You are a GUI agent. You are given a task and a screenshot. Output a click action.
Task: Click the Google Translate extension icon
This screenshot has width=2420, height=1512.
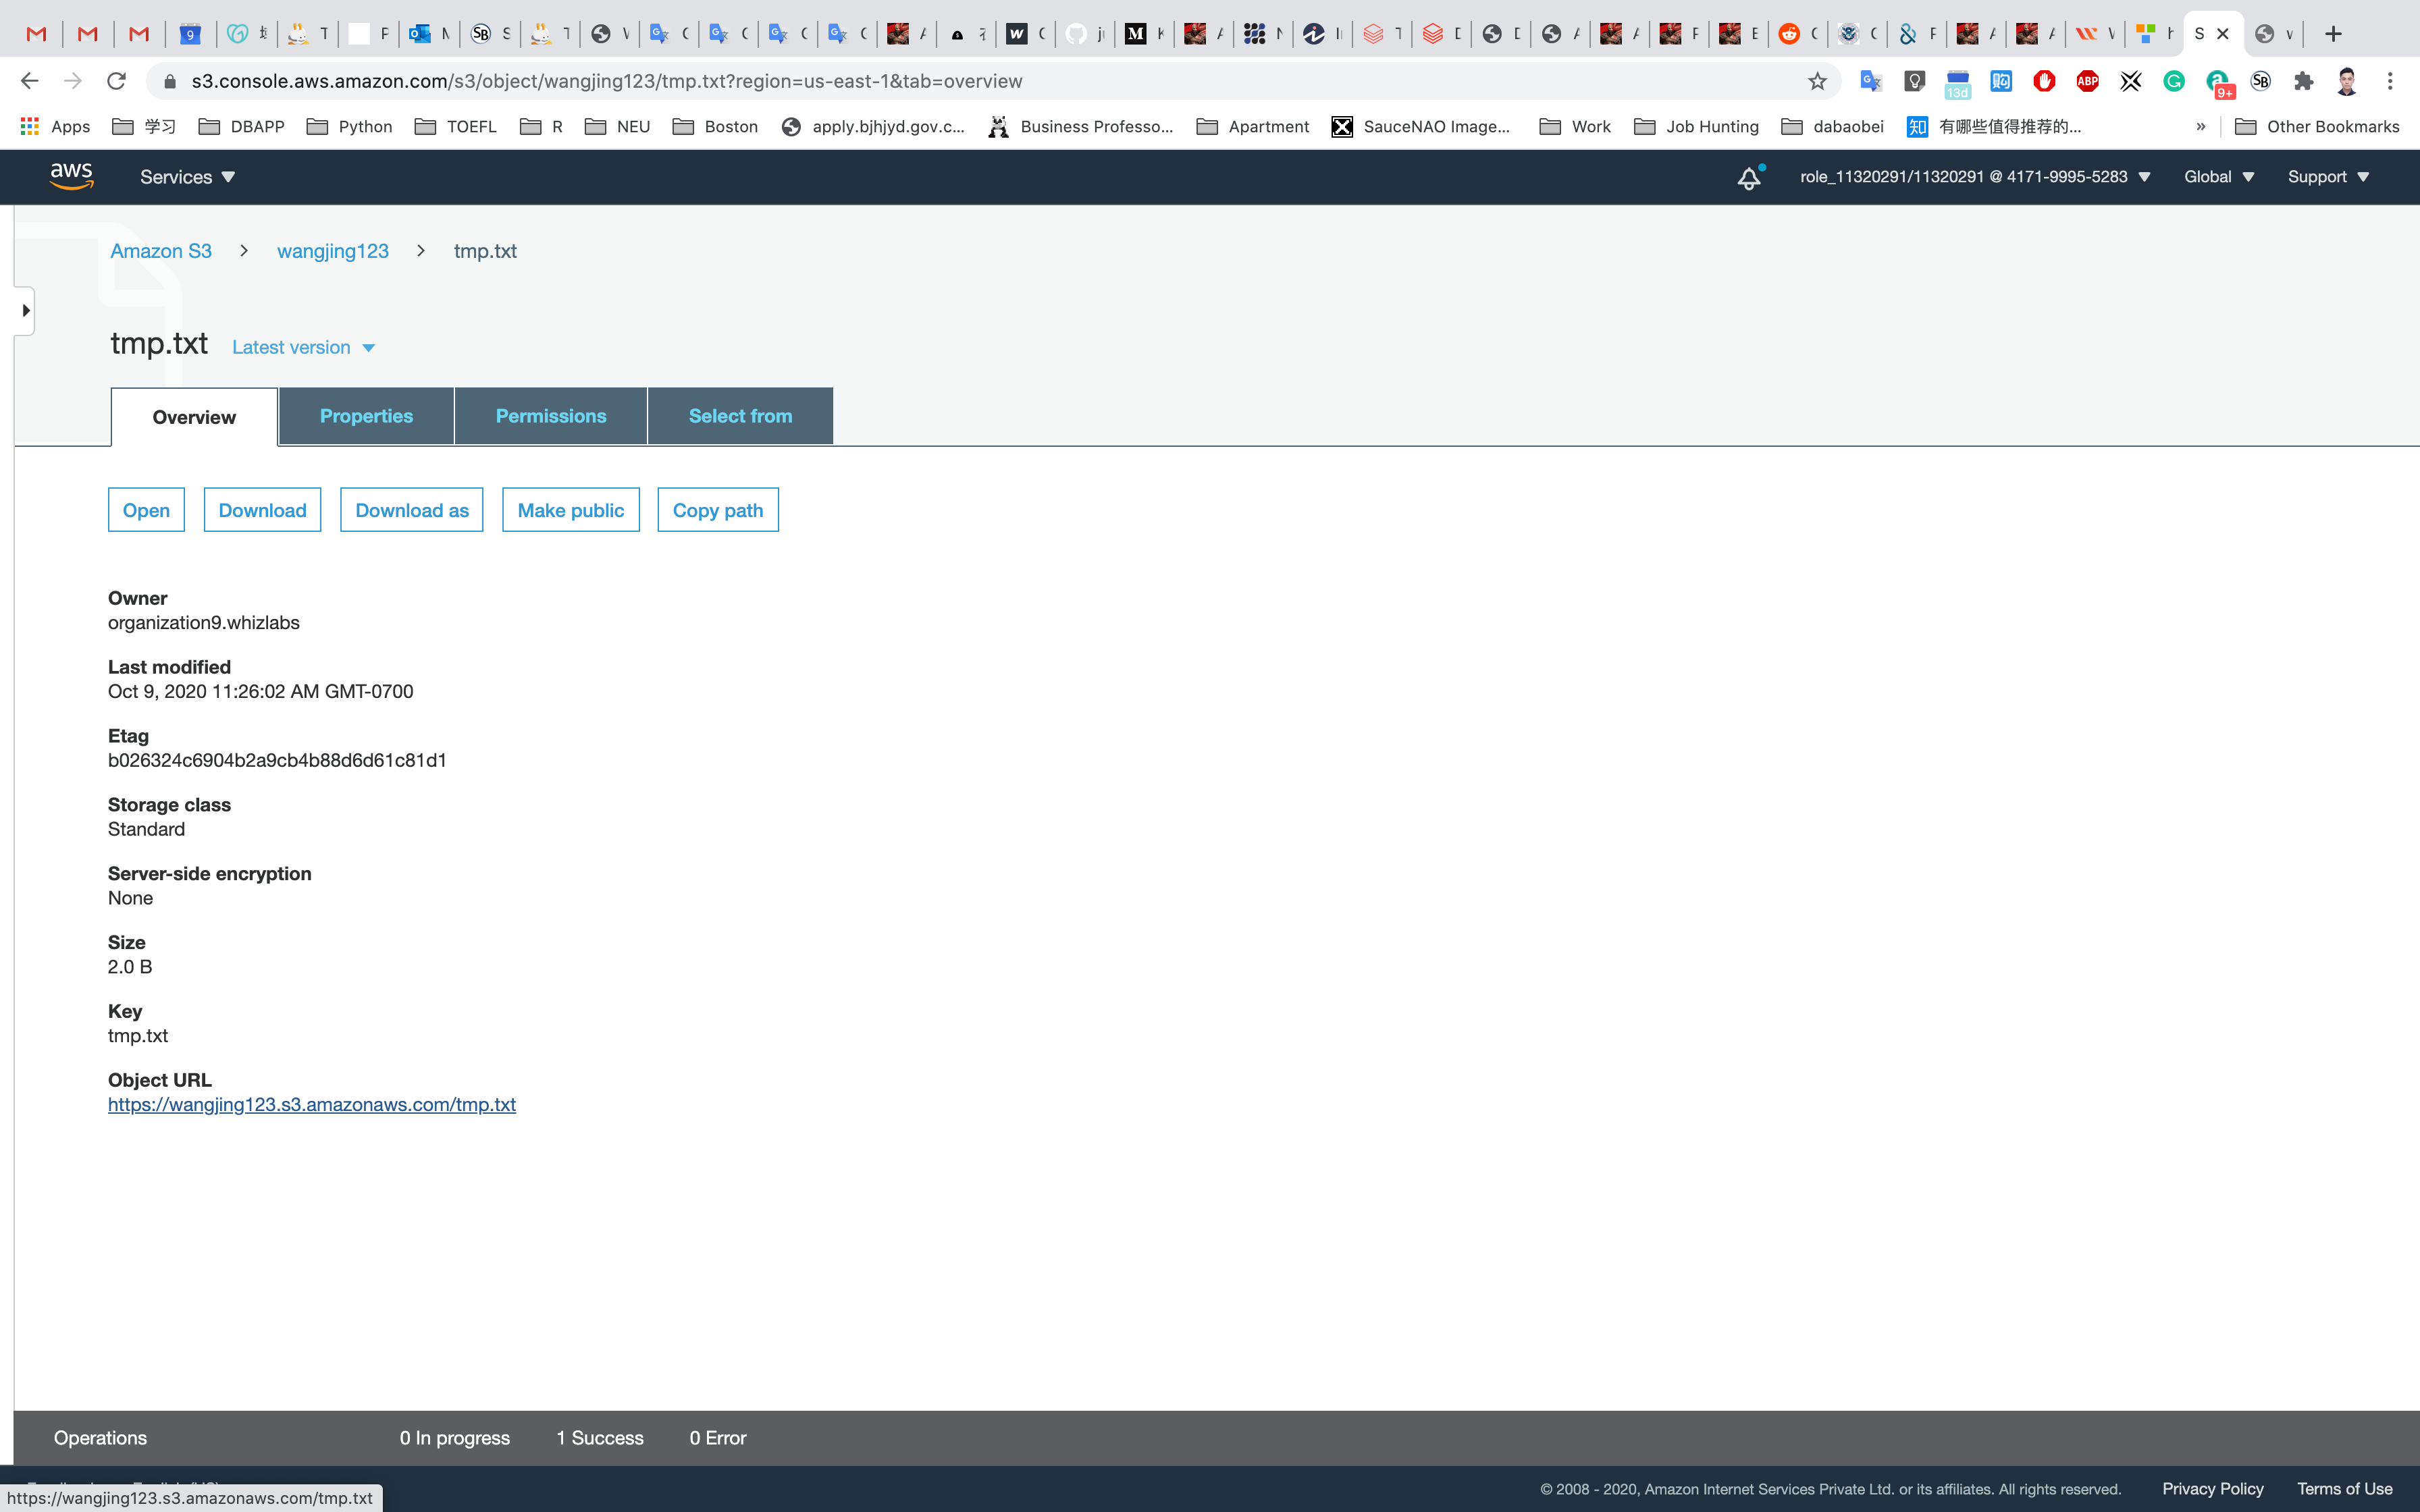pos(1871,81)
